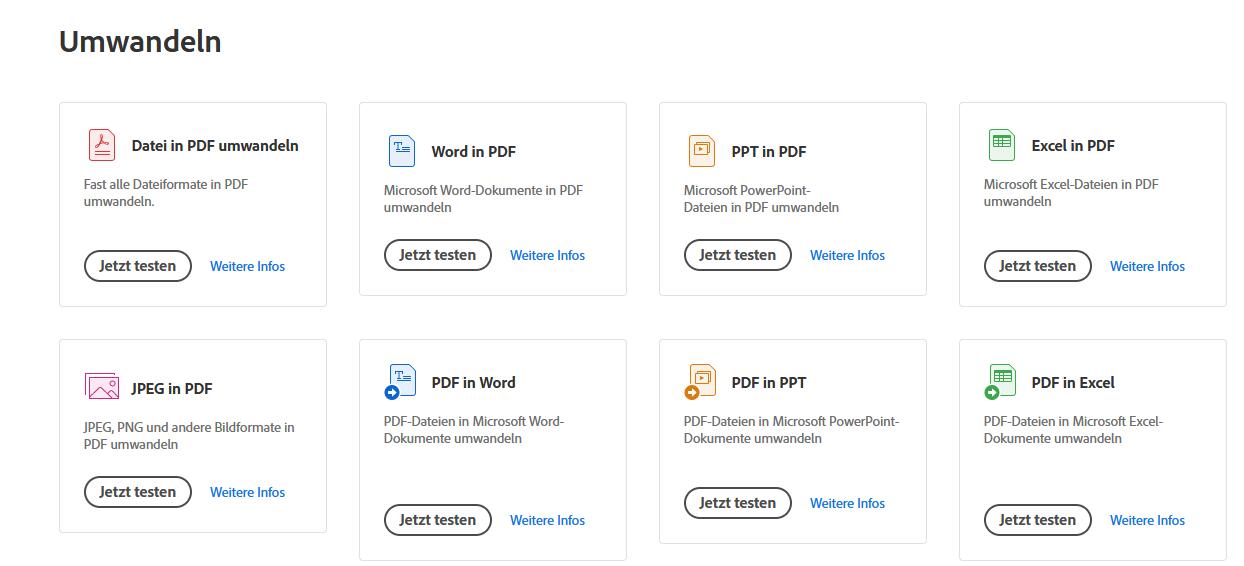Click the green Excel in PDF icon

(x=1001, y=145)
